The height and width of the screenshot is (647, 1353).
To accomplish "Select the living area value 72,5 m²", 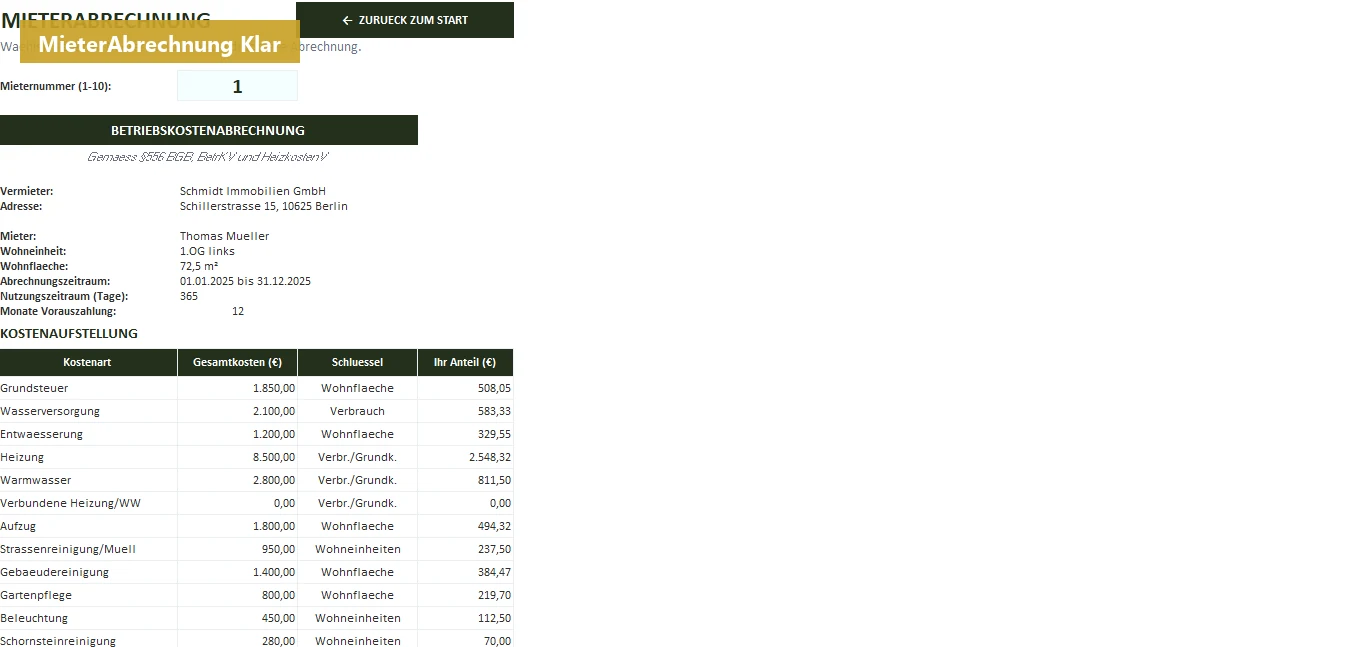I will [199, 266].
